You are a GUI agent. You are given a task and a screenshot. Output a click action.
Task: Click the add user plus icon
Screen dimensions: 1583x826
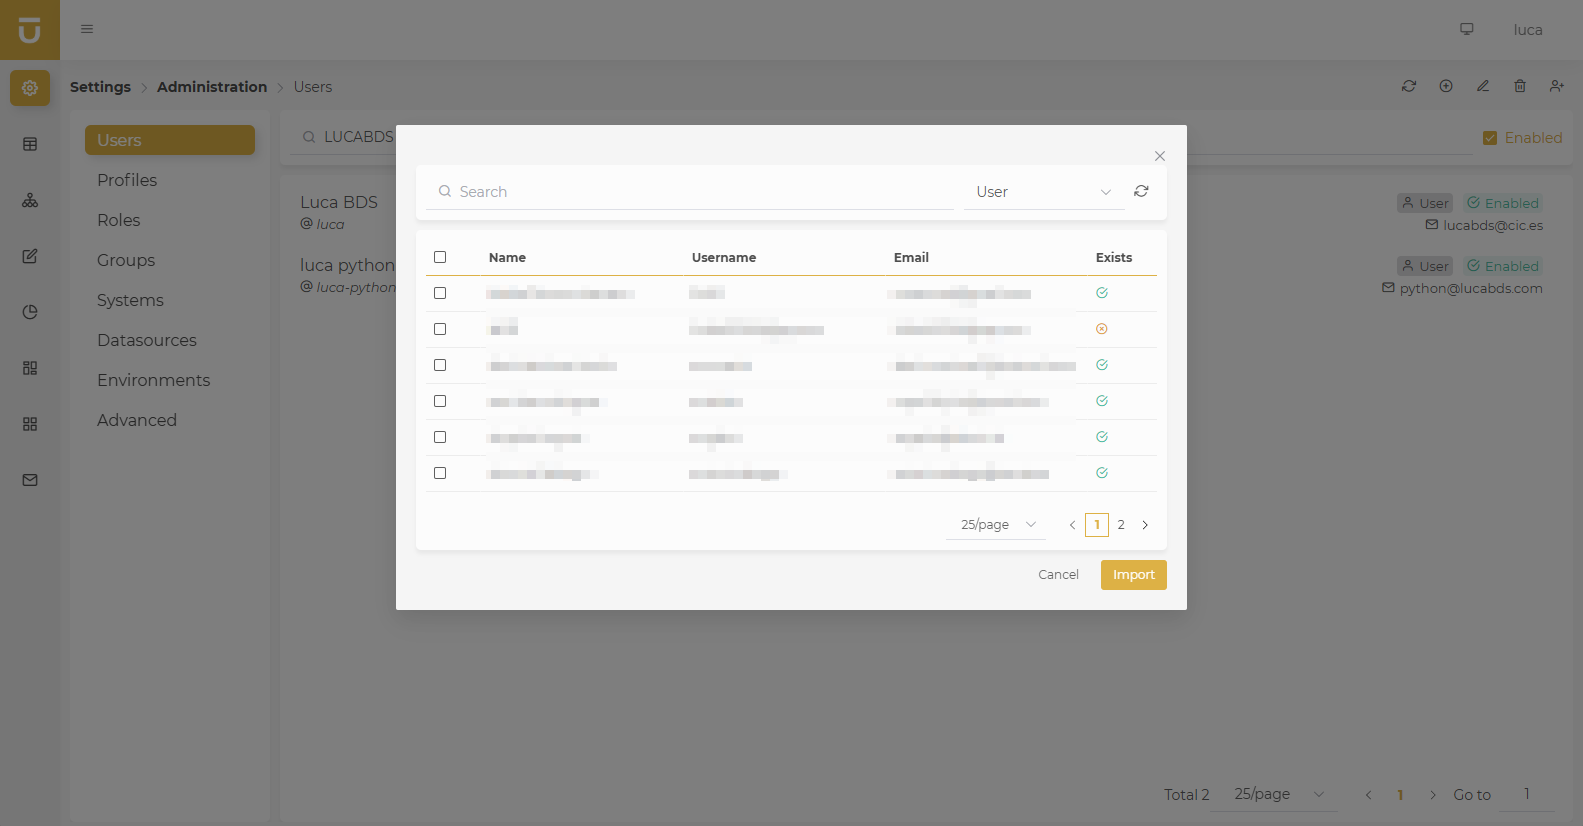pos(1446,86)
